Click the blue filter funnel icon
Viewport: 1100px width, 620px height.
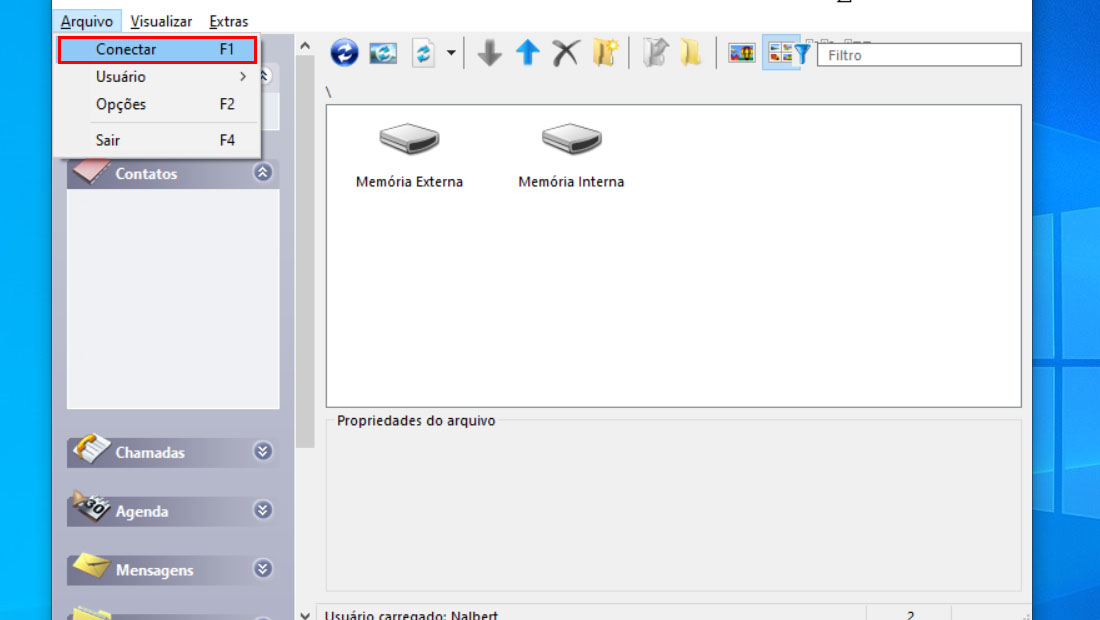(x=804, y=54)
